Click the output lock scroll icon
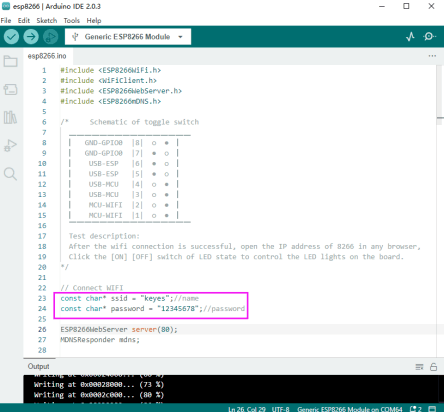This screenshot has height=412, width=445. 433,367
